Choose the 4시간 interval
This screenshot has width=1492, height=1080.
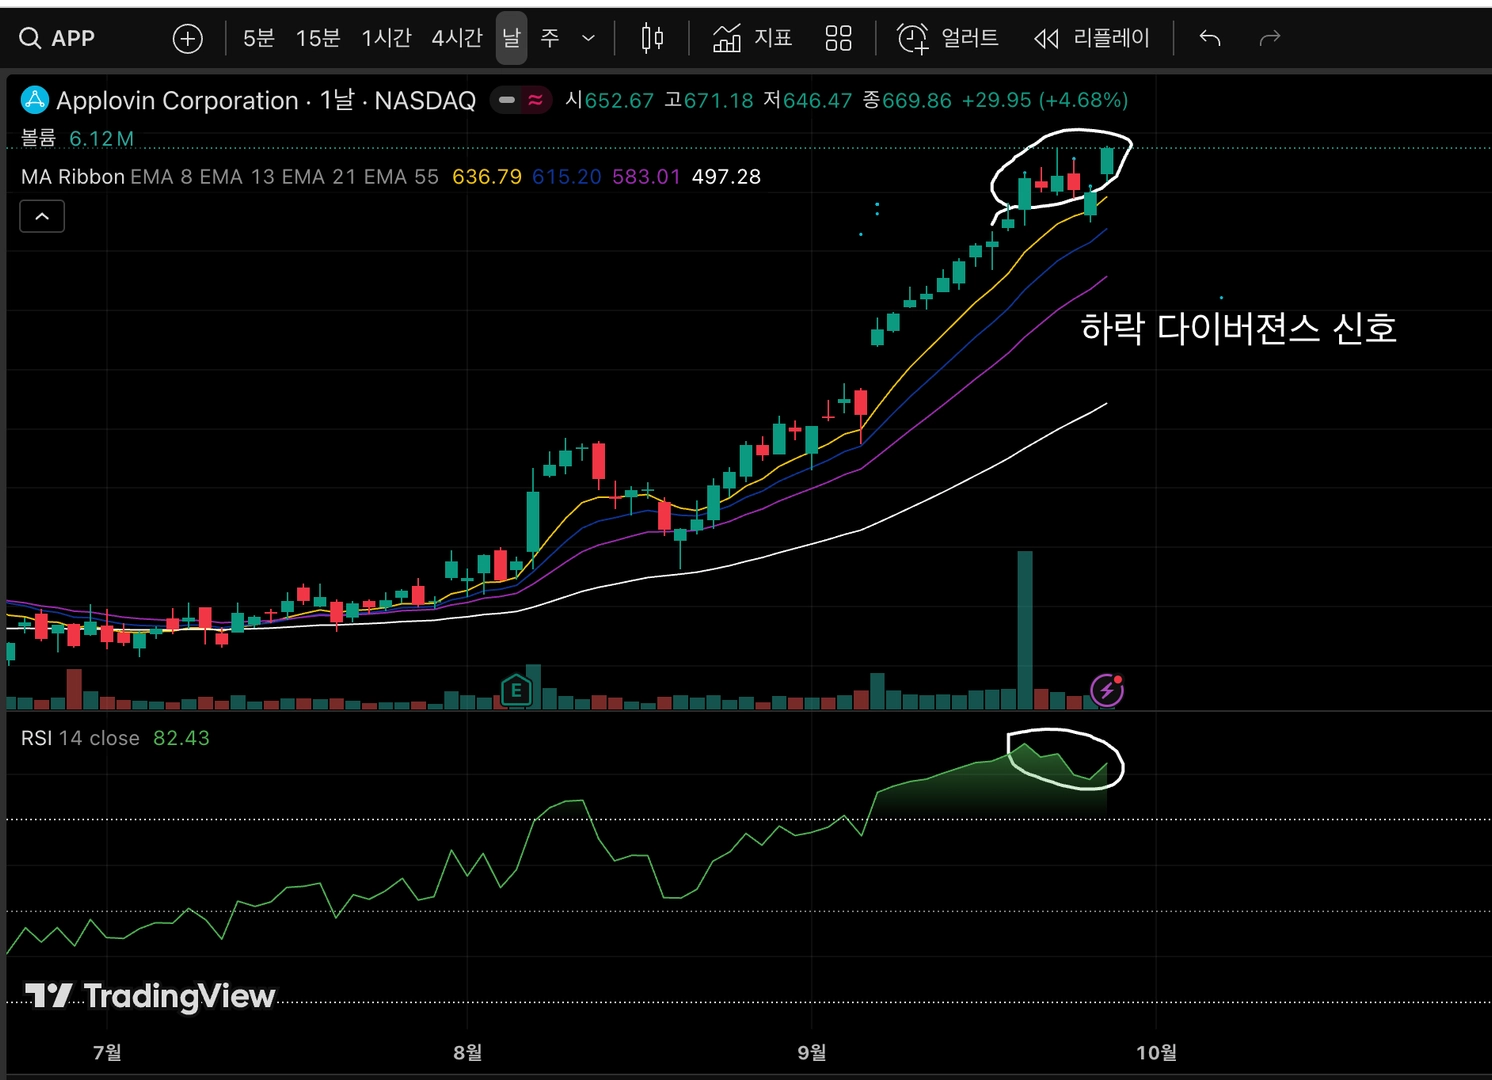click(457, 38)
